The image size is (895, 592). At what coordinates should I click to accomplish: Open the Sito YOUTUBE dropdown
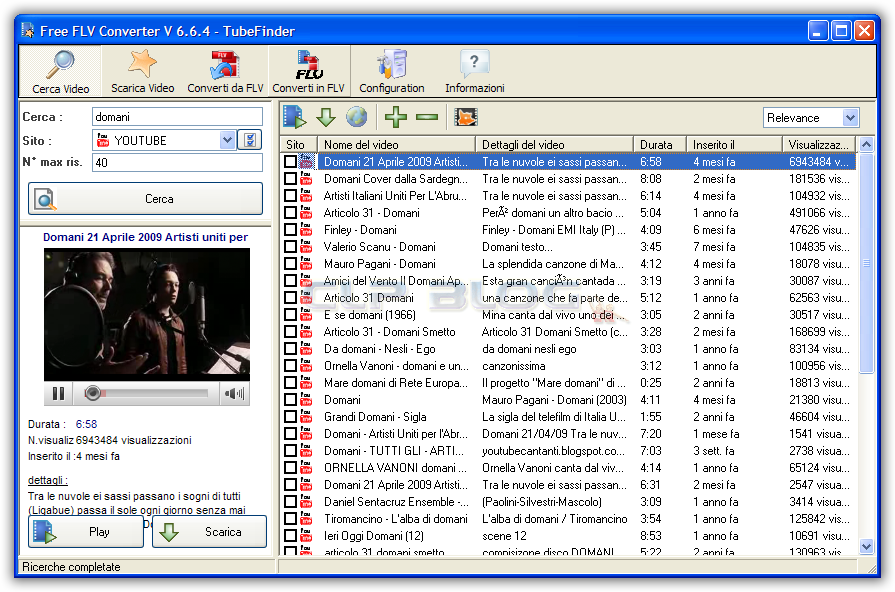coord(227,140)
